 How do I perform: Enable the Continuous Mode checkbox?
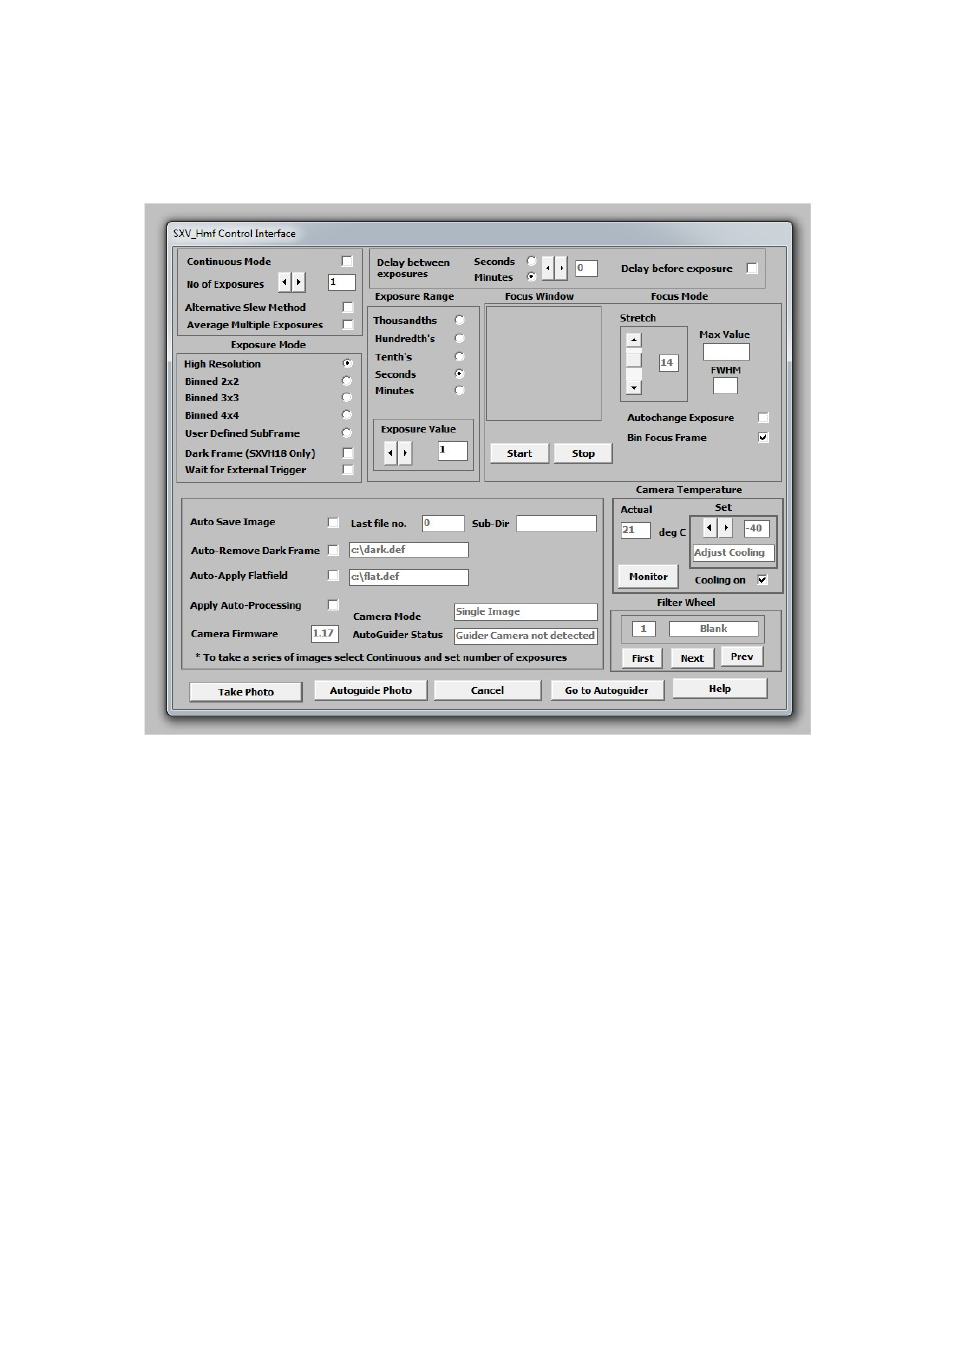point(347,261)
